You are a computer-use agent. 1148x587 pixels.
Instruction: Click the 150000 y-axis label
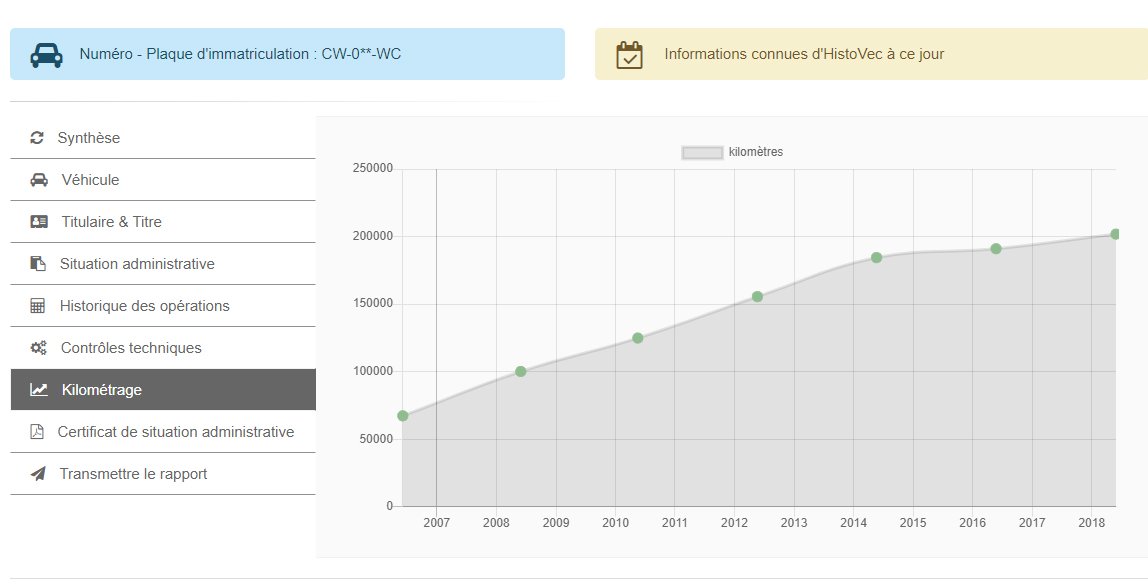coord(373,304)
